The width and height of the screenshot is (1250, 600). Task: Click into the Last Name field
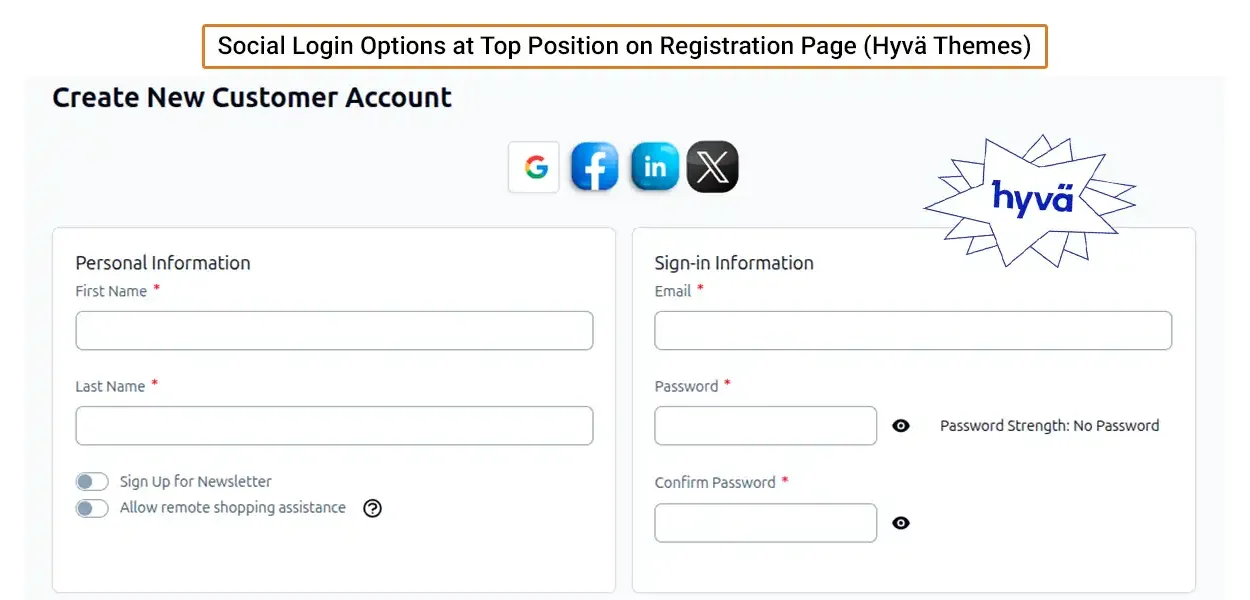click(334, 426)
